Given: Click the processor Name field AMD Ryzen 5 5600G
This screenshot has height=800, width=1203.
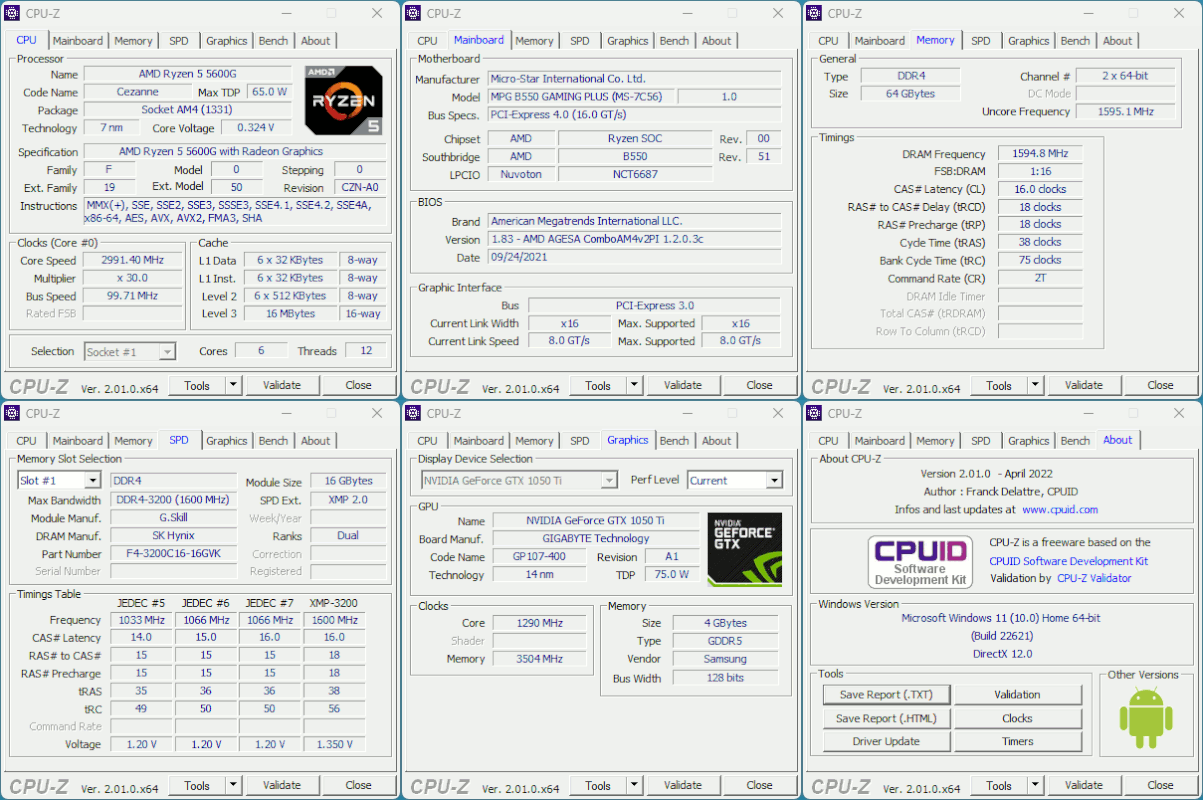Looking at the screenshot, I should (189, 74).
